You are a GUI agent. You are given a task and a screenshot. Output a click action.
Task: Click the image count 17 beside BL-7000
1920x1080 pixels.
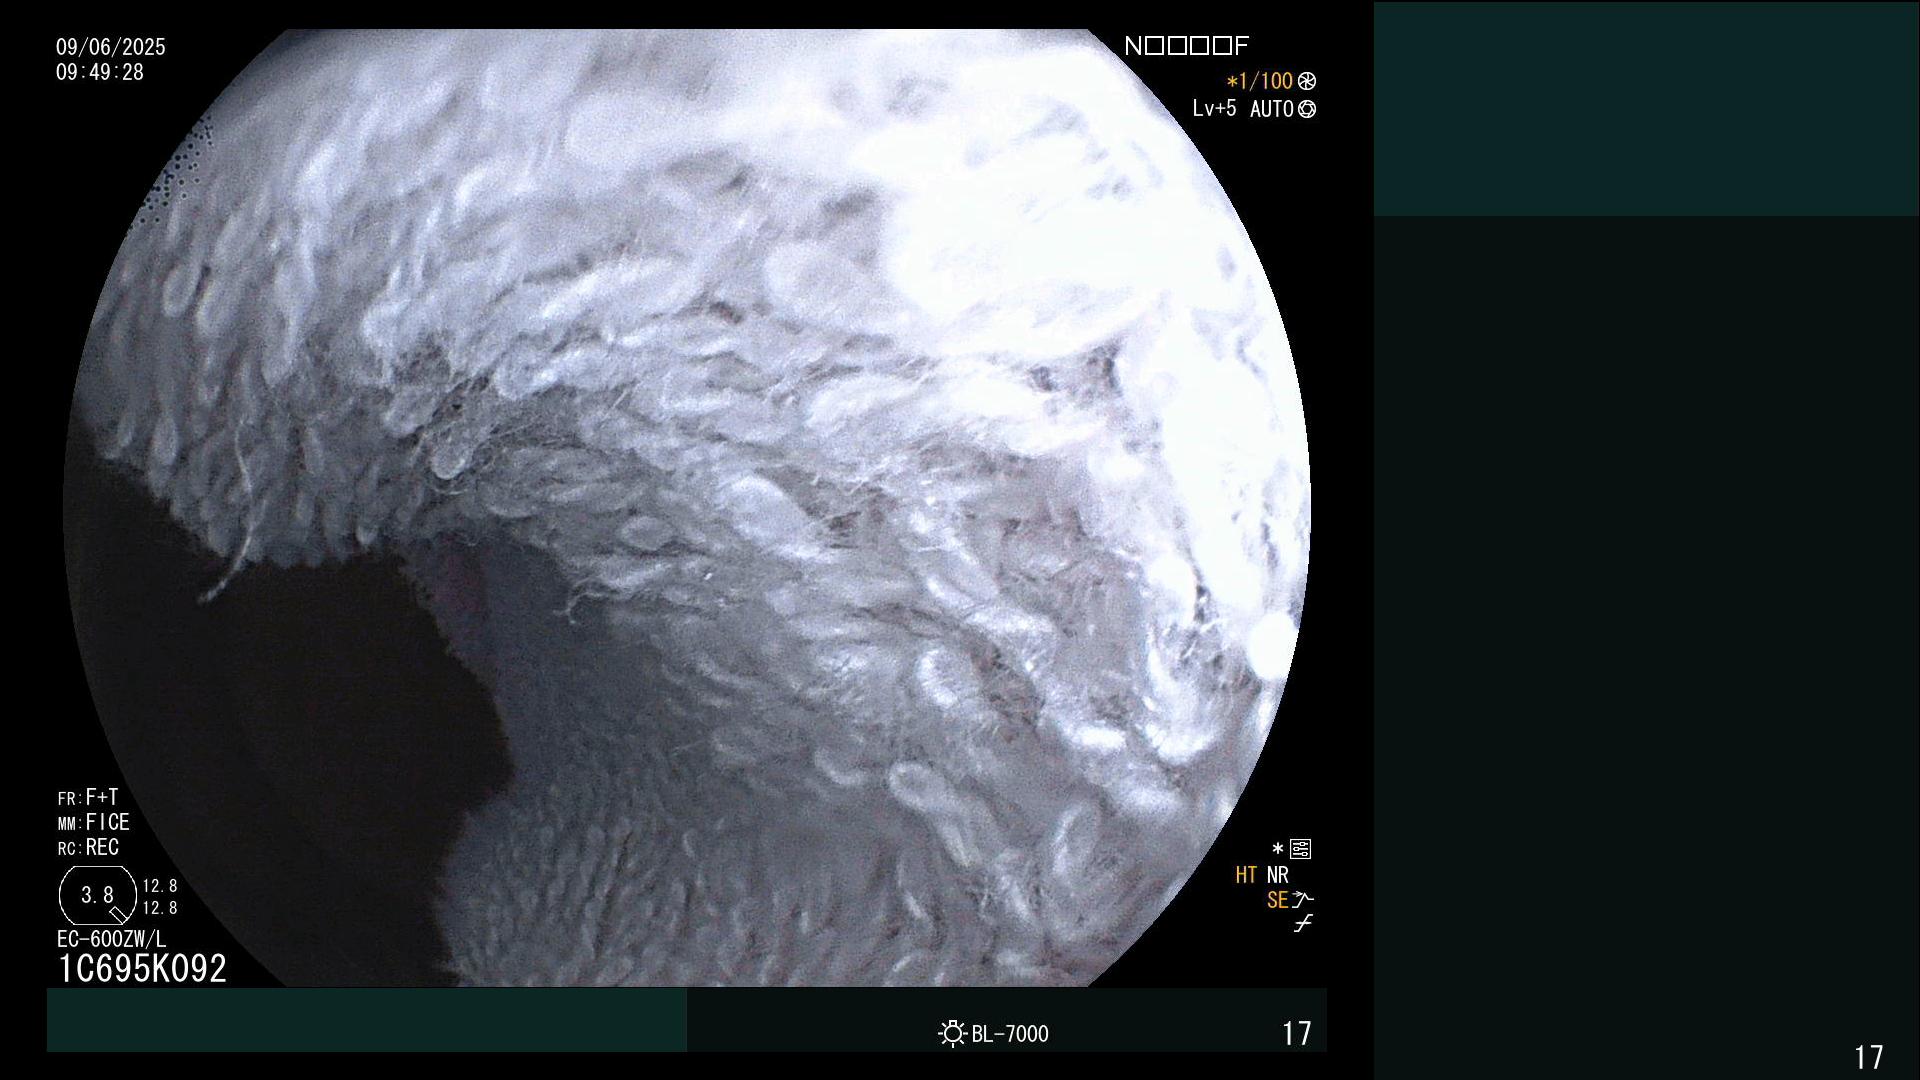[x=1297, y=1034]
